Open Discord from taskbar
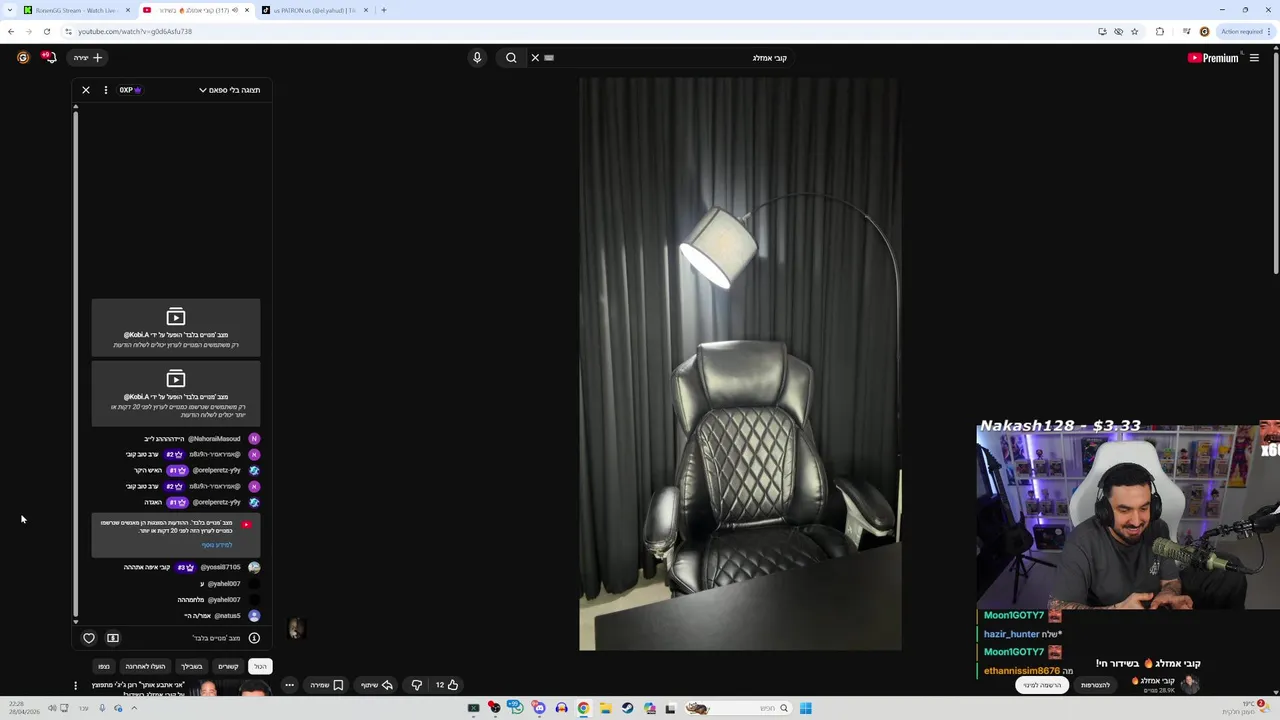This screenshot has width=1280, height=720. (x=539, y=708)
